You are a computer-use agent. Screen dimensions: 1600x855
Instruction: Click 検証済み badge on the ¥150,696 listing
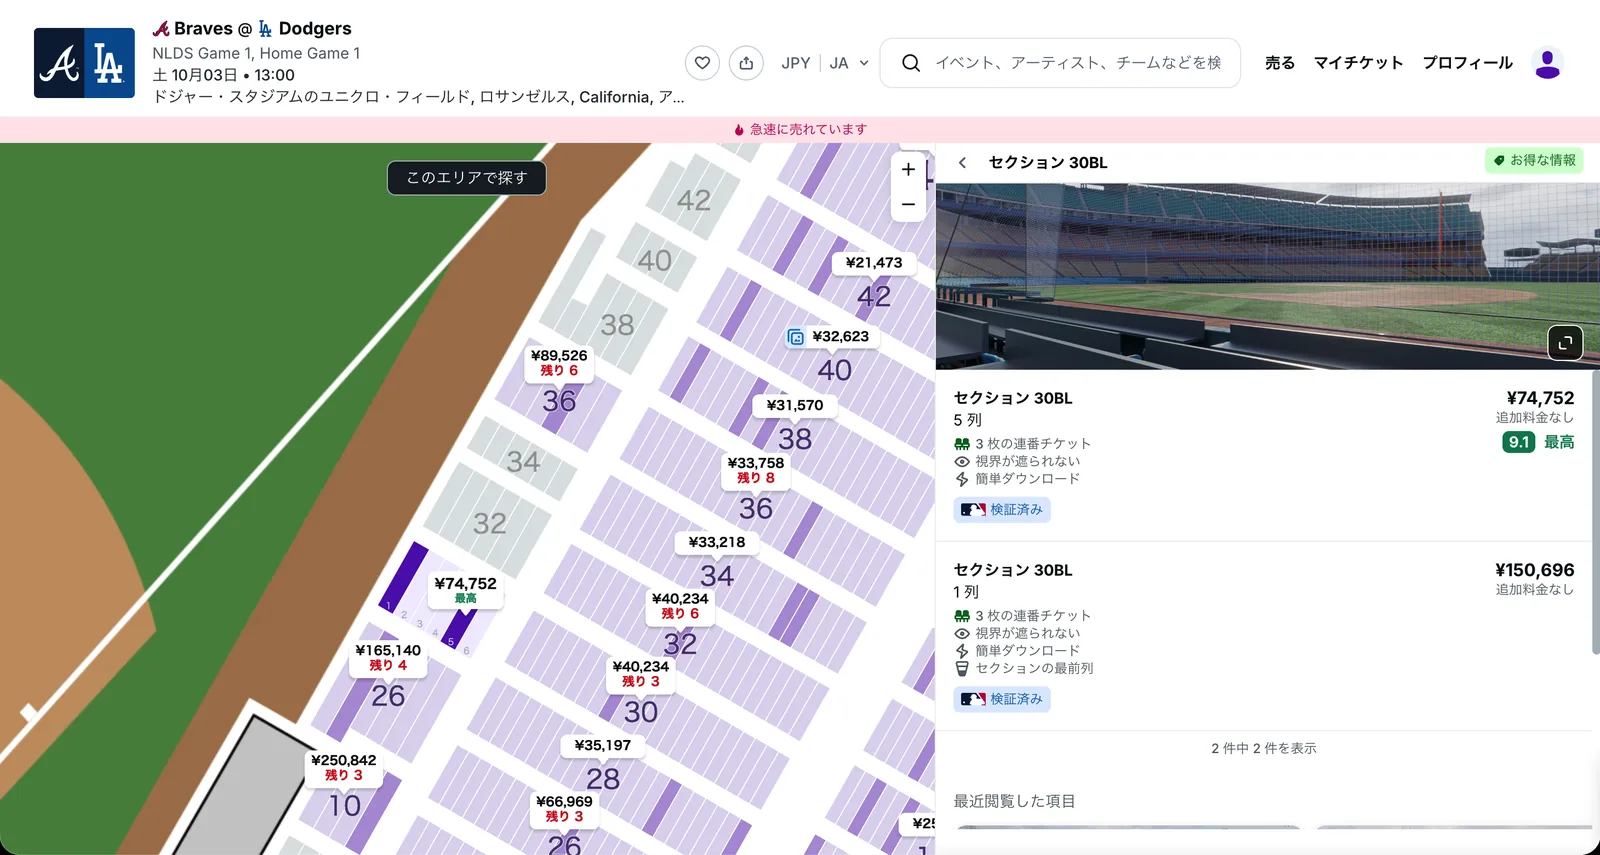[x=1002, y=699]
